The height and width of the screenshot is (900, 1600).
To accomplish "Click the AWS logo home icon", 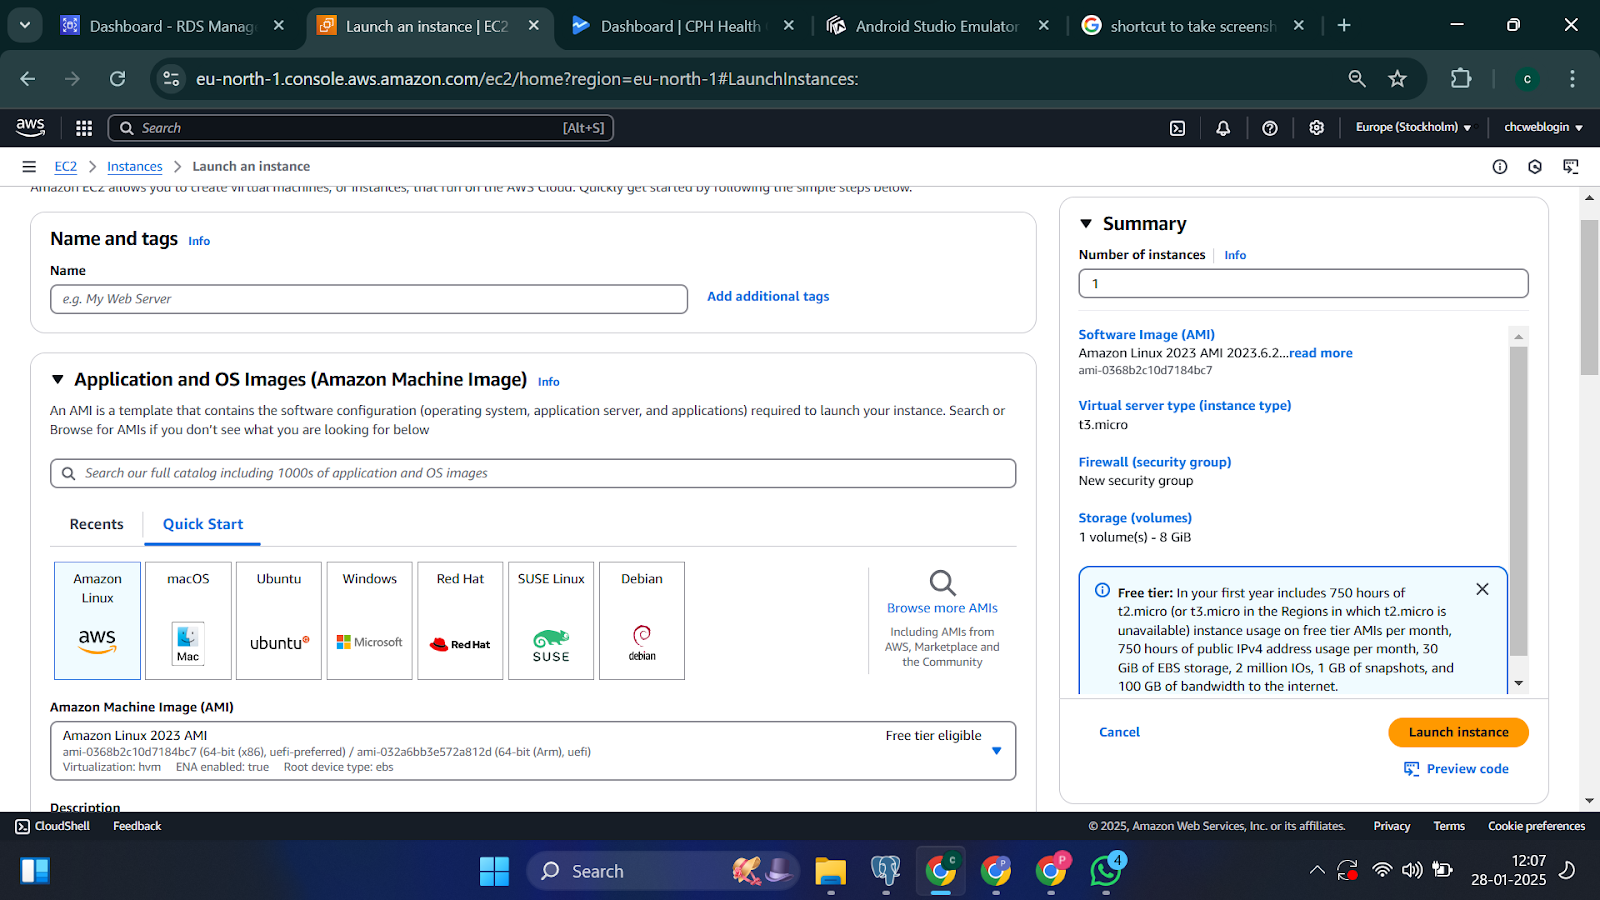I will coord(30,127).
